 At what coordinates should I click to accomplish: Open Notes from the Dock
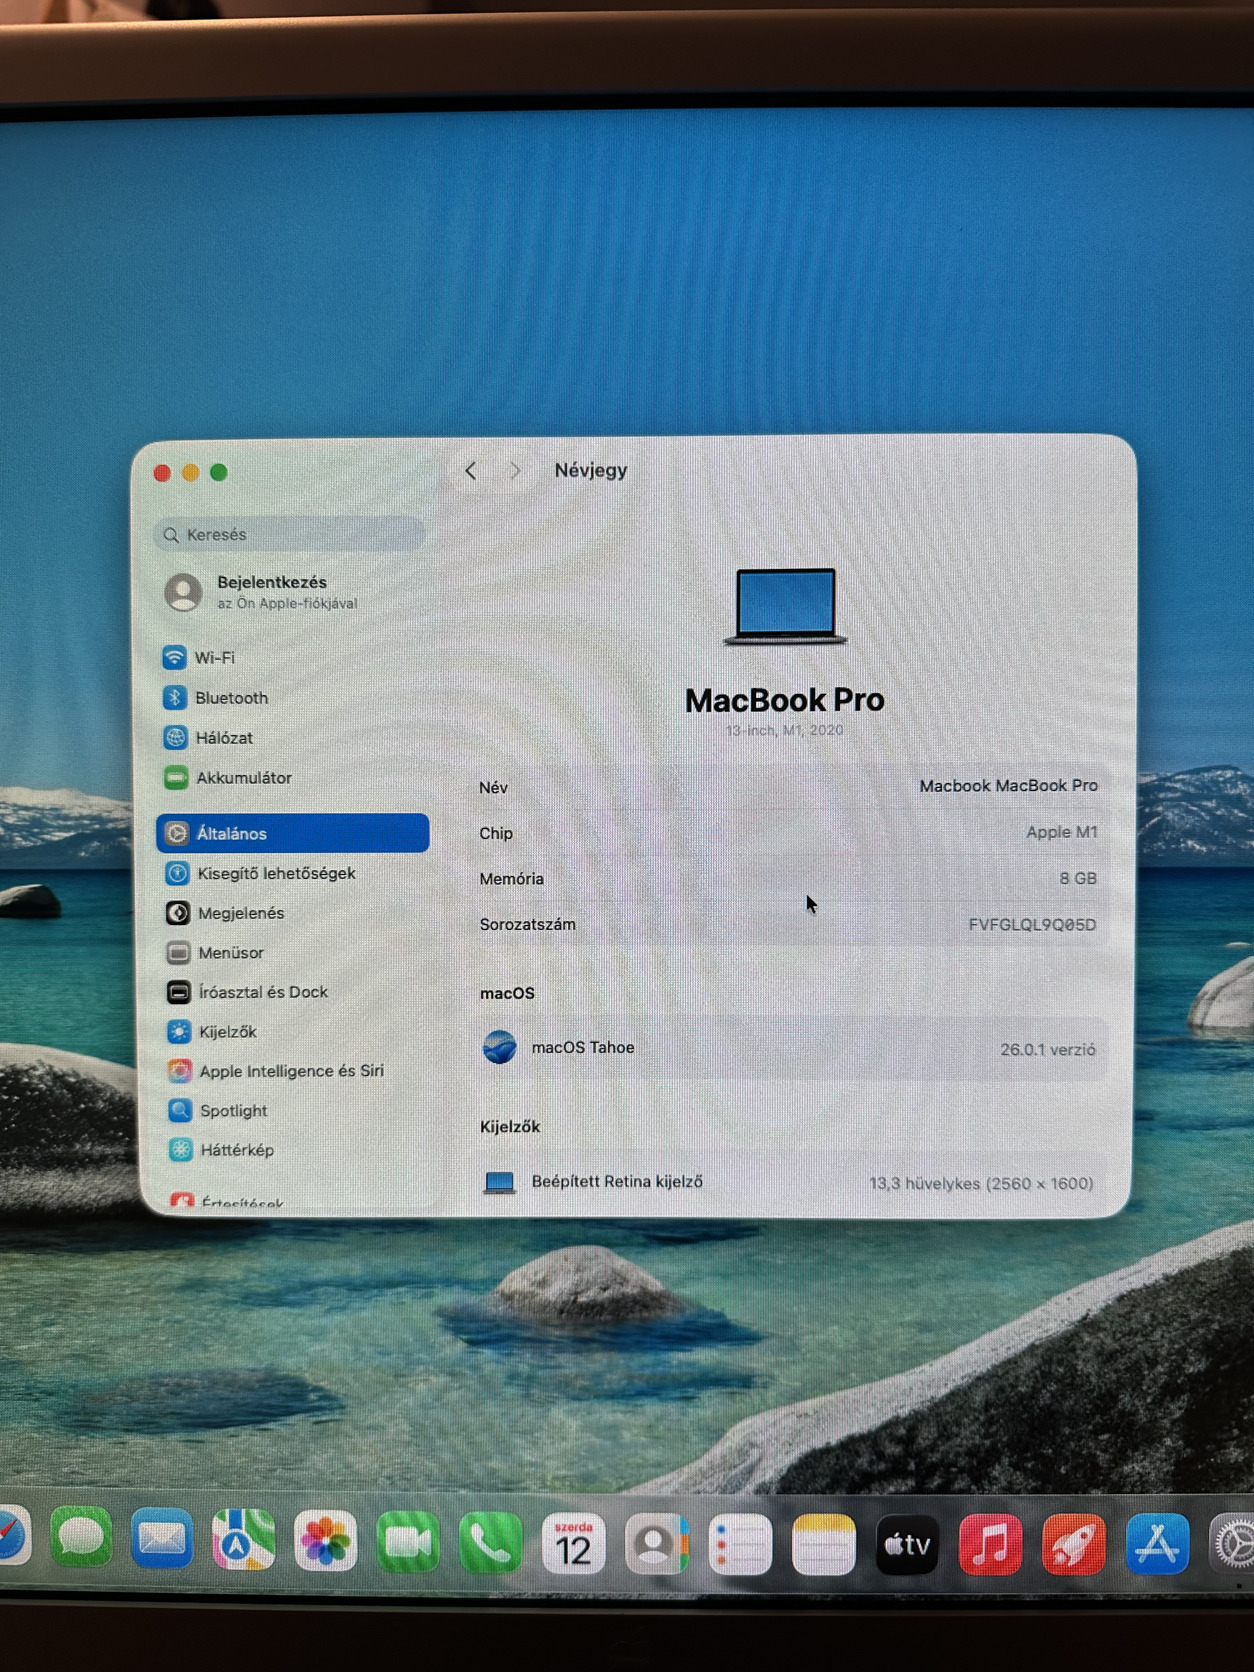point(823,1545)
